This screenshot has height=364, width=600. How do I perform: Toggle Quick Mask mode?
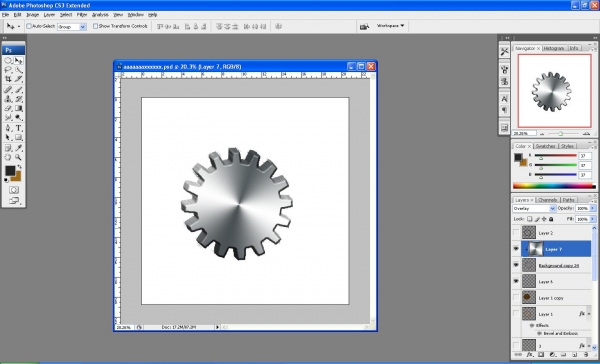[x=14, y=190]
